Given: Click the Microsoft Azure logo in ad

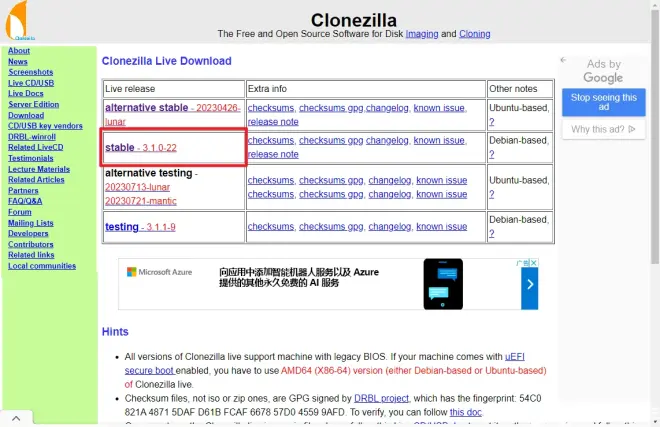Looking at the screenshot, I should click(160, 272).
